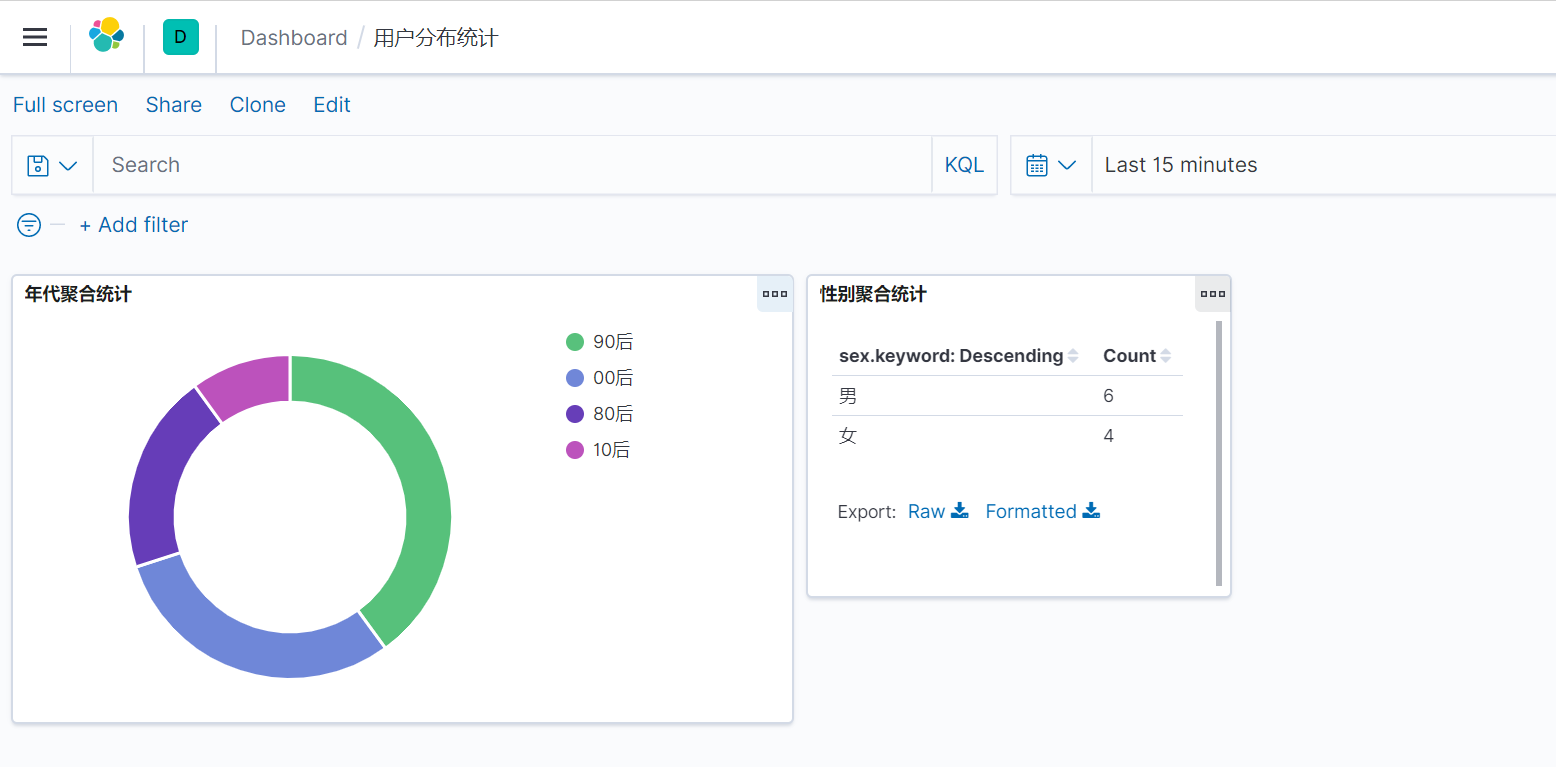Click the 00后 legend label
Image resolution: width=1556 pixels, height=767 pixels.
coord(613,378)
